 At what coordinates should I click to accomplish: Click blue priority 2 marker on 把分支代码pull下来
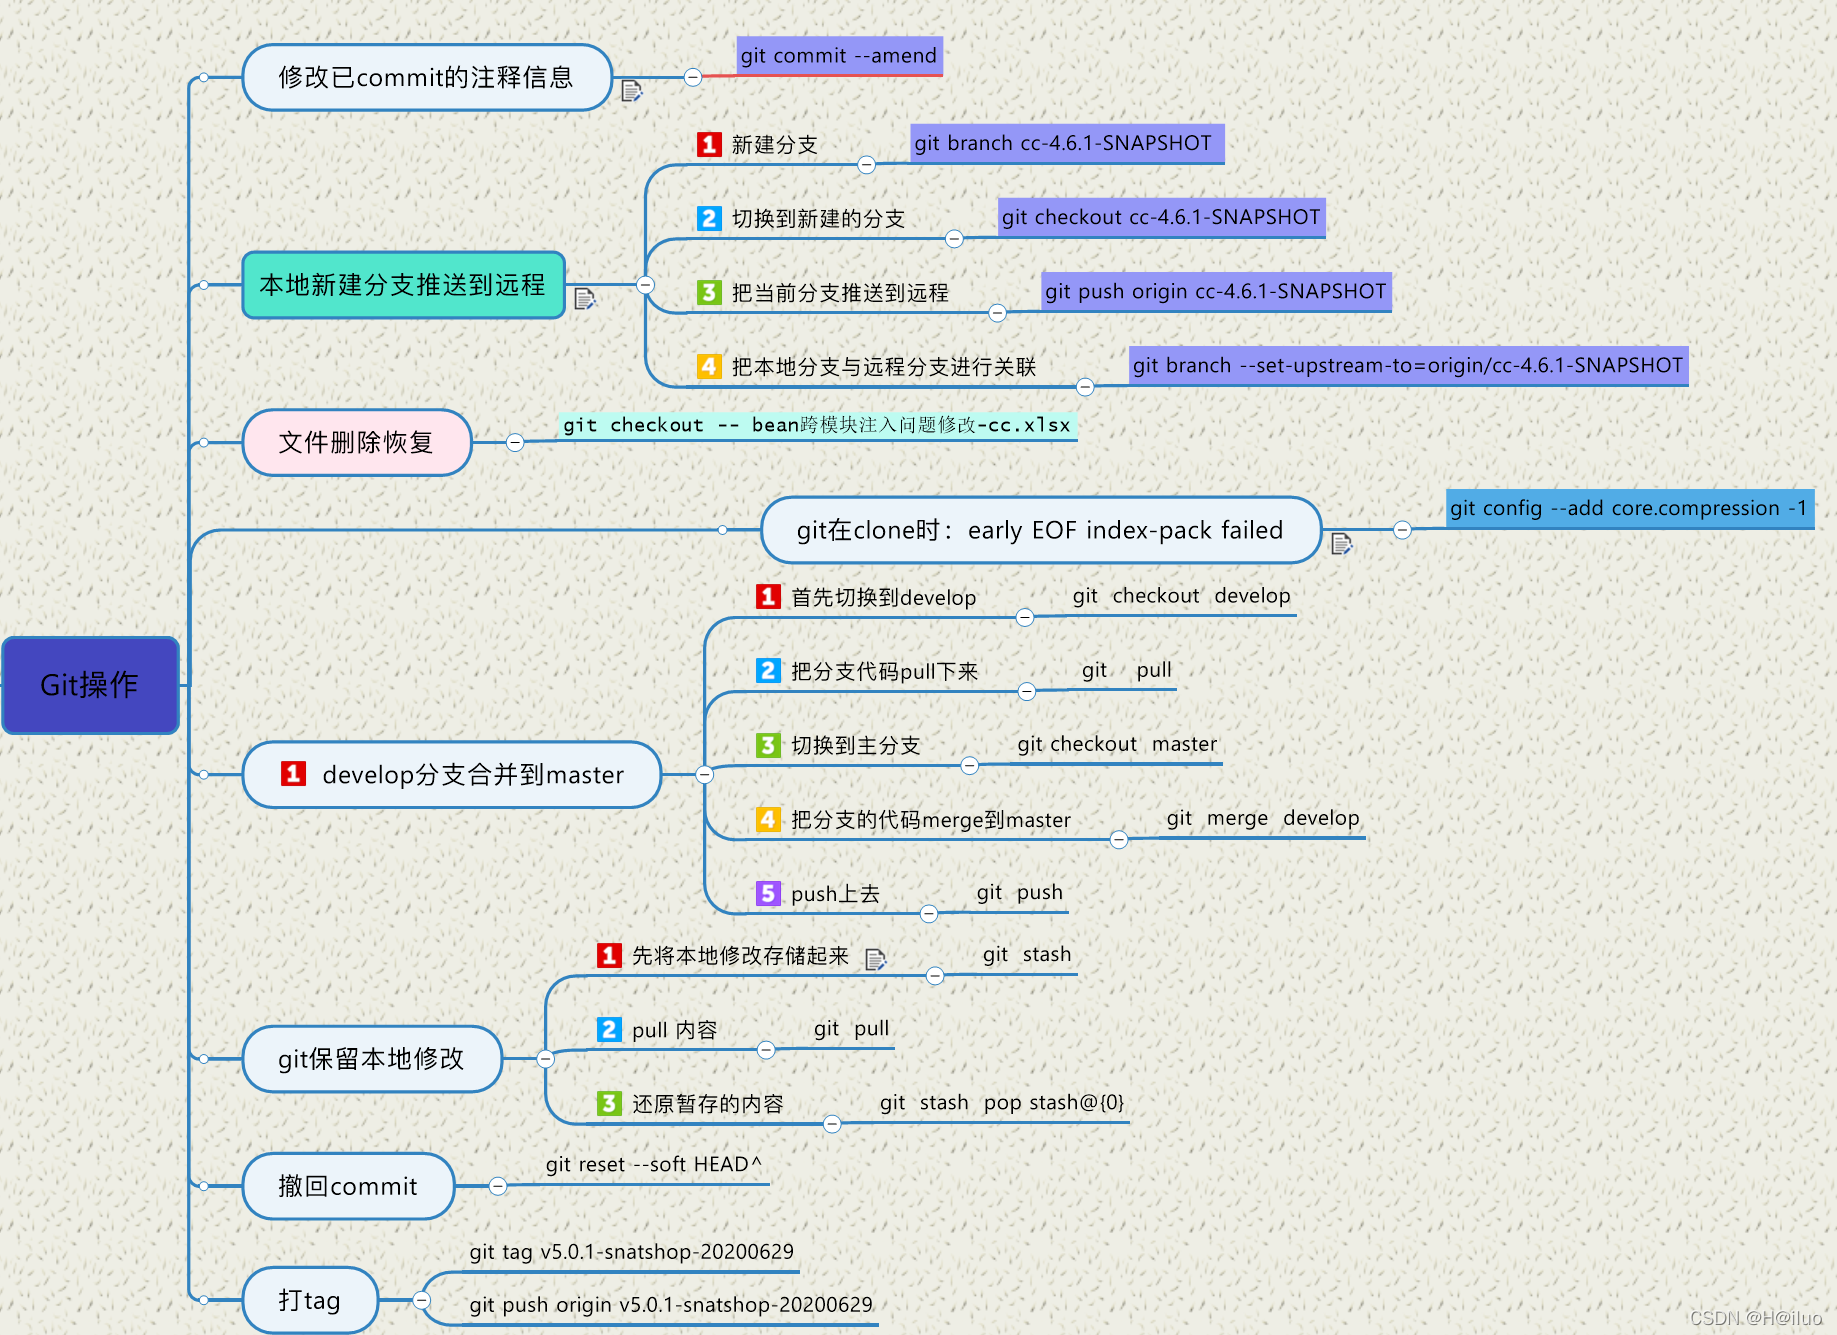pos(768,671)
